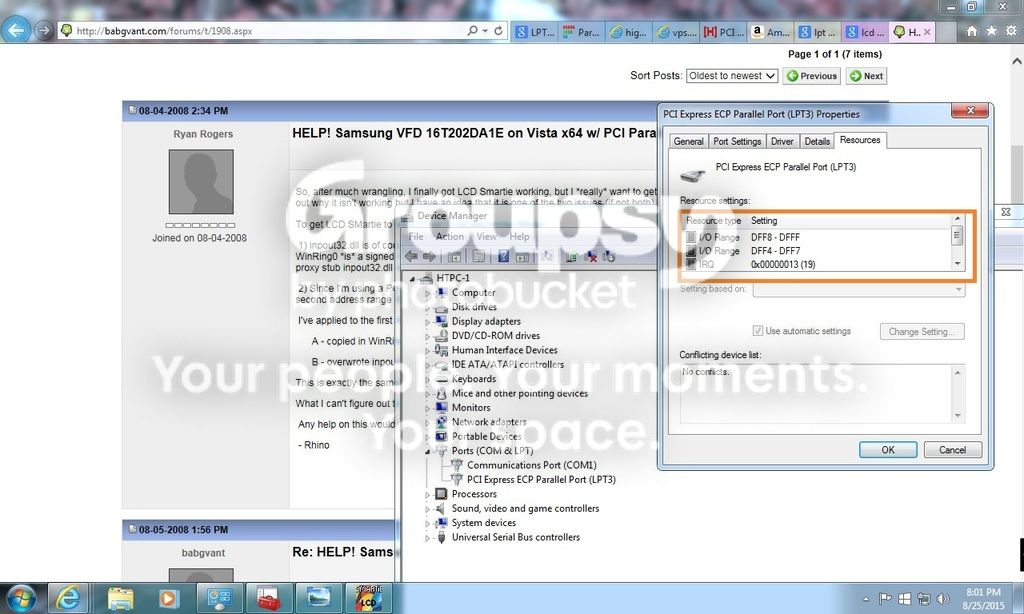Click the conflicting device list scrollbar
This screenshot has height=614, width=1024.
click(x=958, y=394)
